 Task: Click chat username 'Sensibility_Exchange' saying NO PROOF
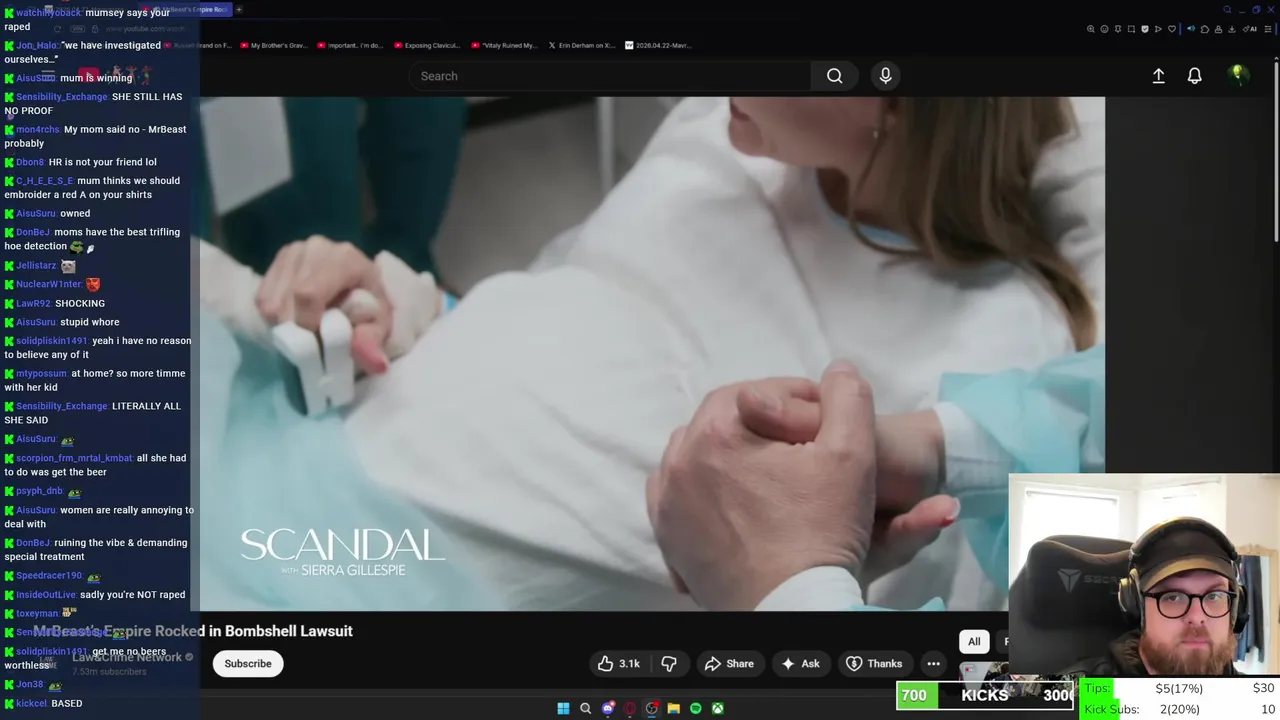62,97
